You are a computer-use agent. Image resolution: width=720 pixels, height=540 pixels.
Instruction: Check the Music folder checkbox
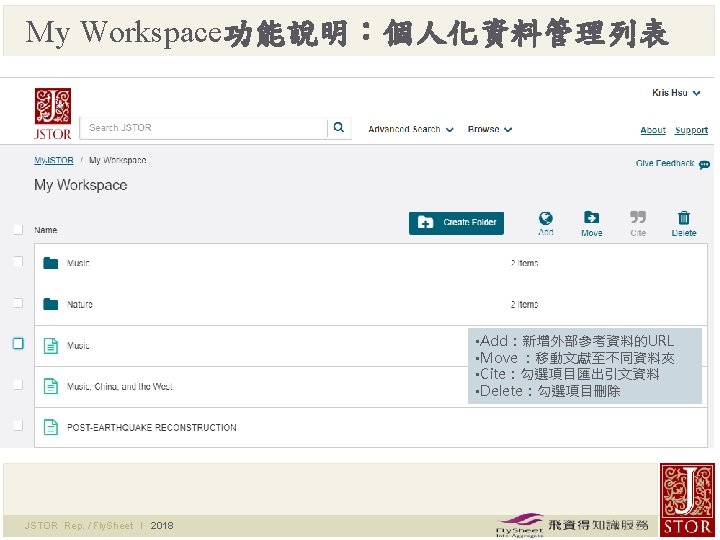[18, 261]
